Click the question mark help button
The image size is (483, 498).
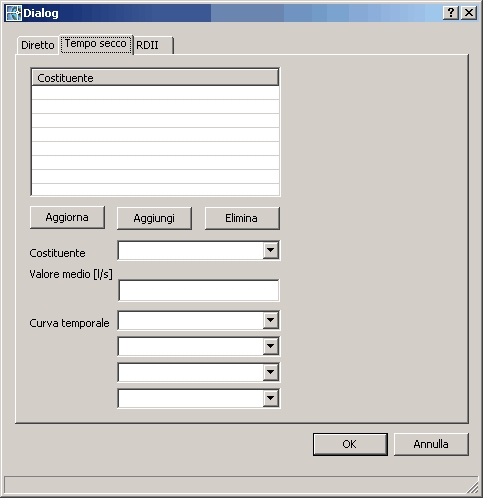(451, 13)
